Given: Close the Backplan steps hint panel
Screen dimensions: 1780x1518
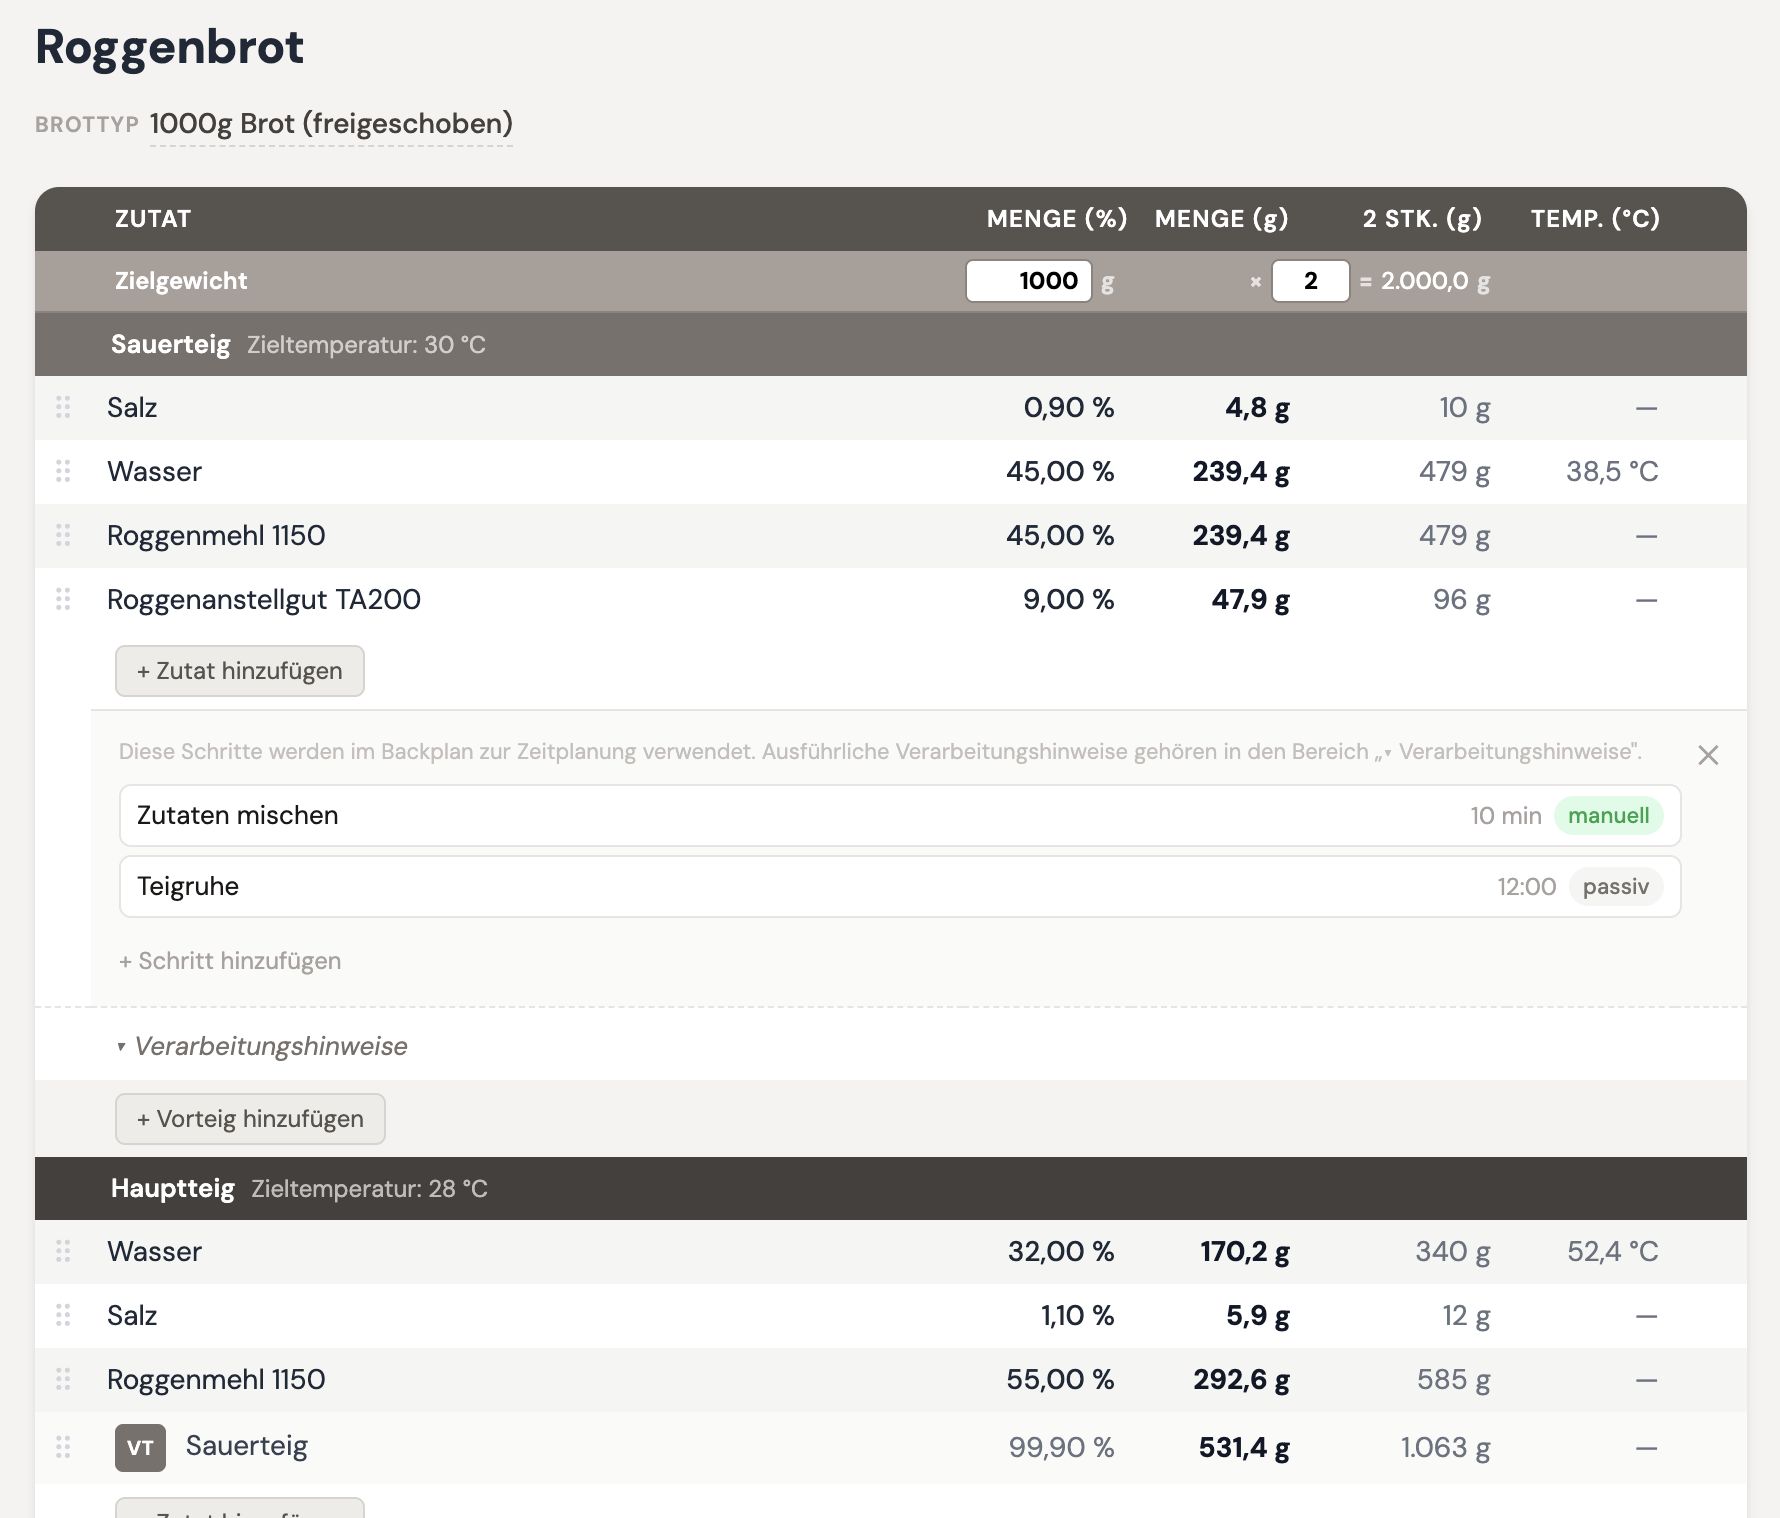Looking at the screenshot, I should tap(1708, 755).
